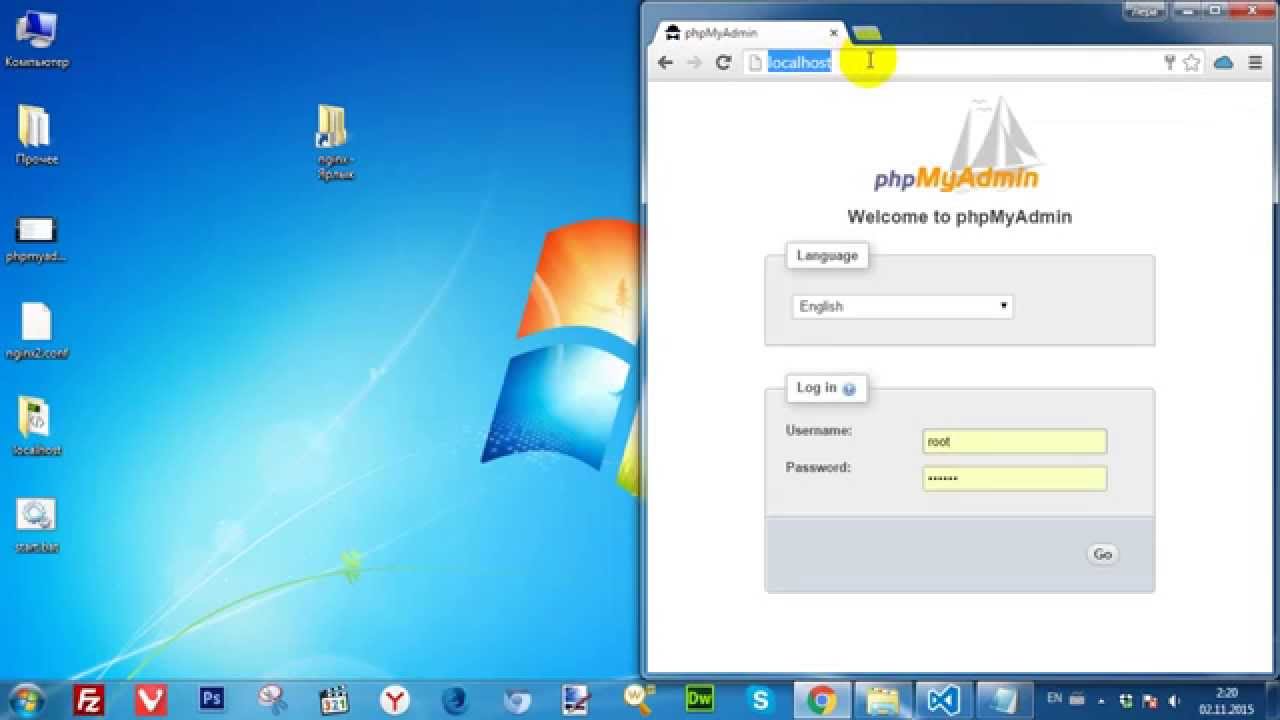
Task: Switch to Chrome in the taskbar
Action: coord(822,699)
